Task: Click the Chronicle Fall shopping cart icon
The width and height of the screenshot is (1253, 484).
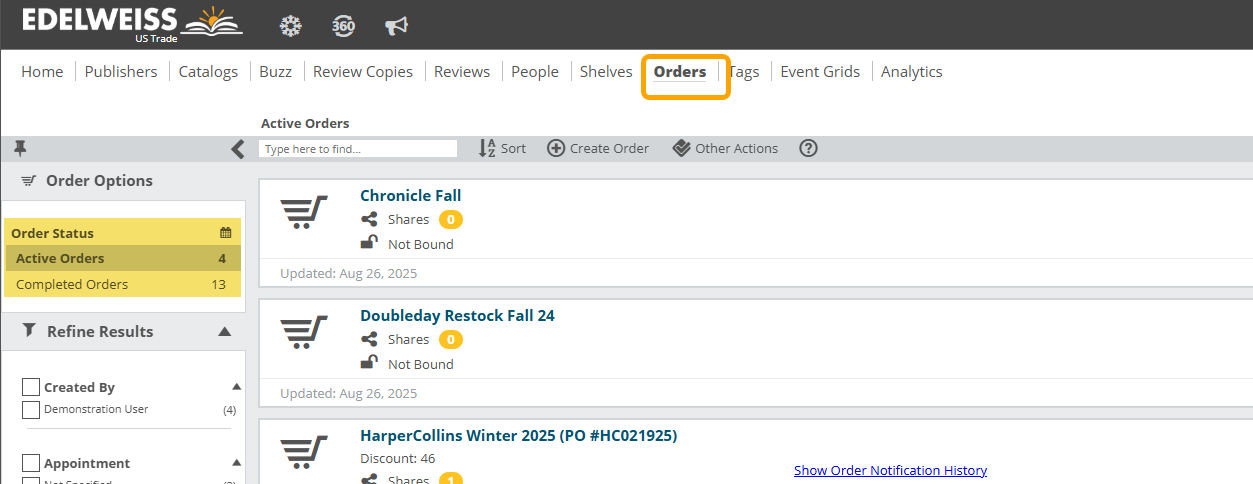Action: tap(304, 212)
